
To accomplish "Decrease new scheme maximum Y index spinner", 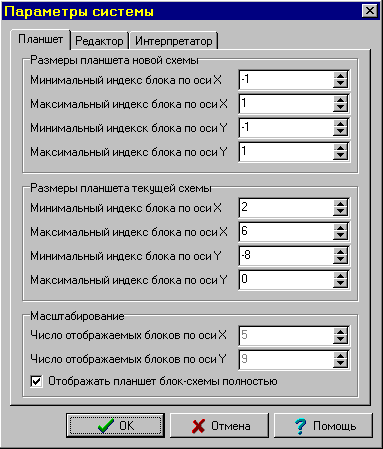I will coord(340,156).
